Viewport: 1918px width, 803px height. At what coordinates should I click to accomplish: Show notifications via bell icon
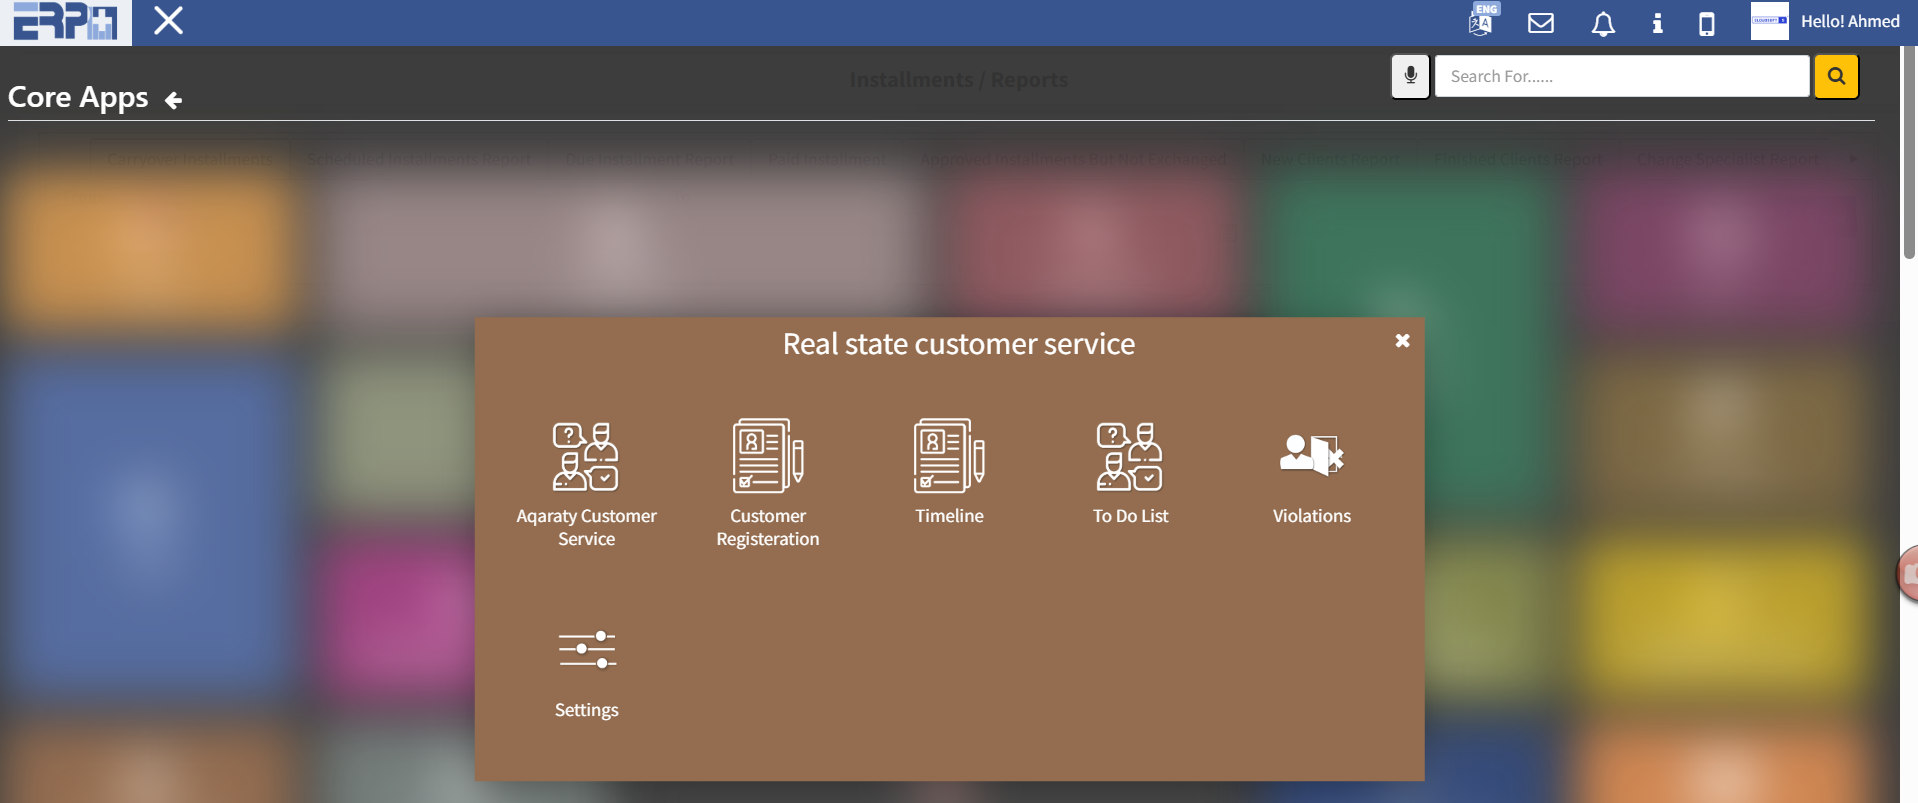[x=1603, y=23]
